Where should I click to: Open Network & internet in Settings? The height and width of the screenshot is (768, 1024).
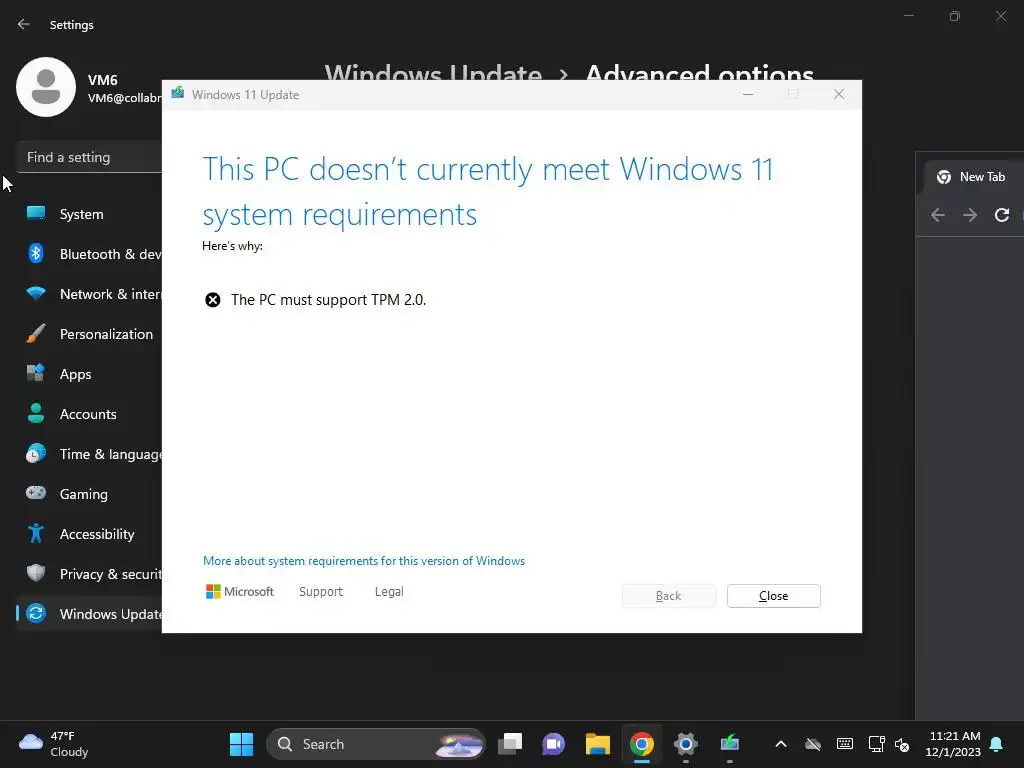pos(89,294)
